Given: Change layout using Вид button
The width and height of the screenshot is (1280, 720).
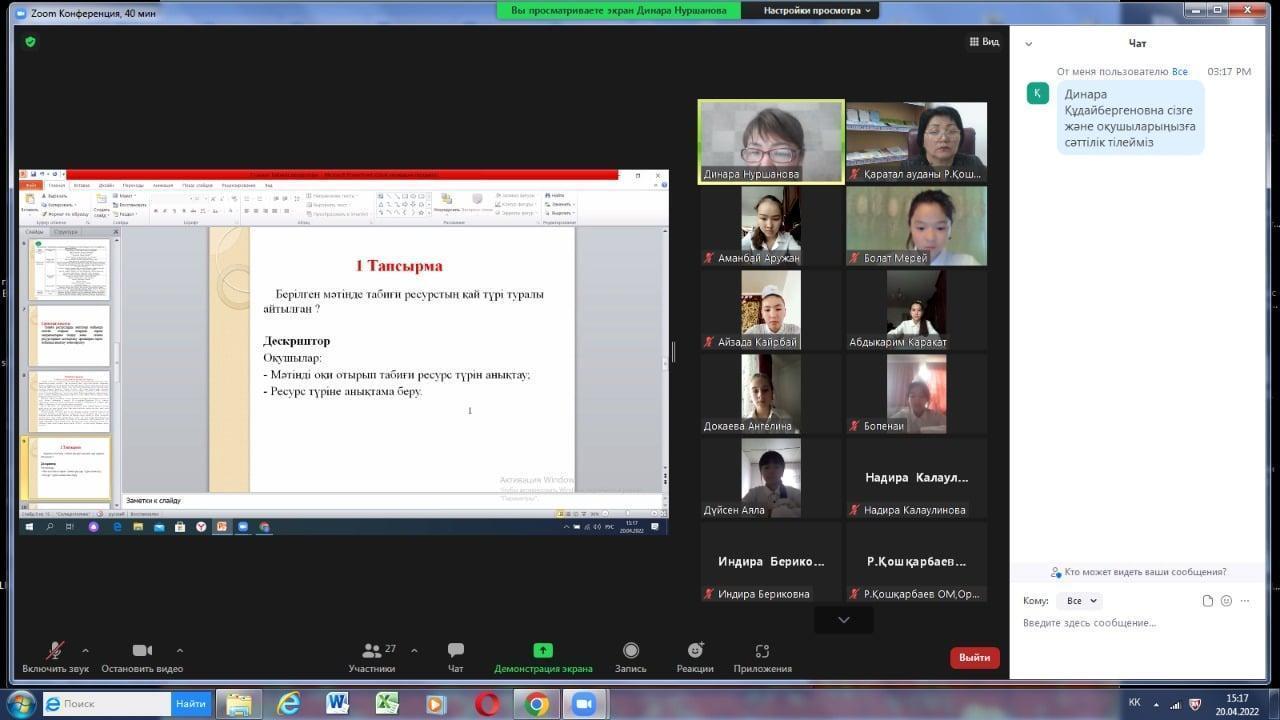Looking at the screenshot, I should point(984,42).
